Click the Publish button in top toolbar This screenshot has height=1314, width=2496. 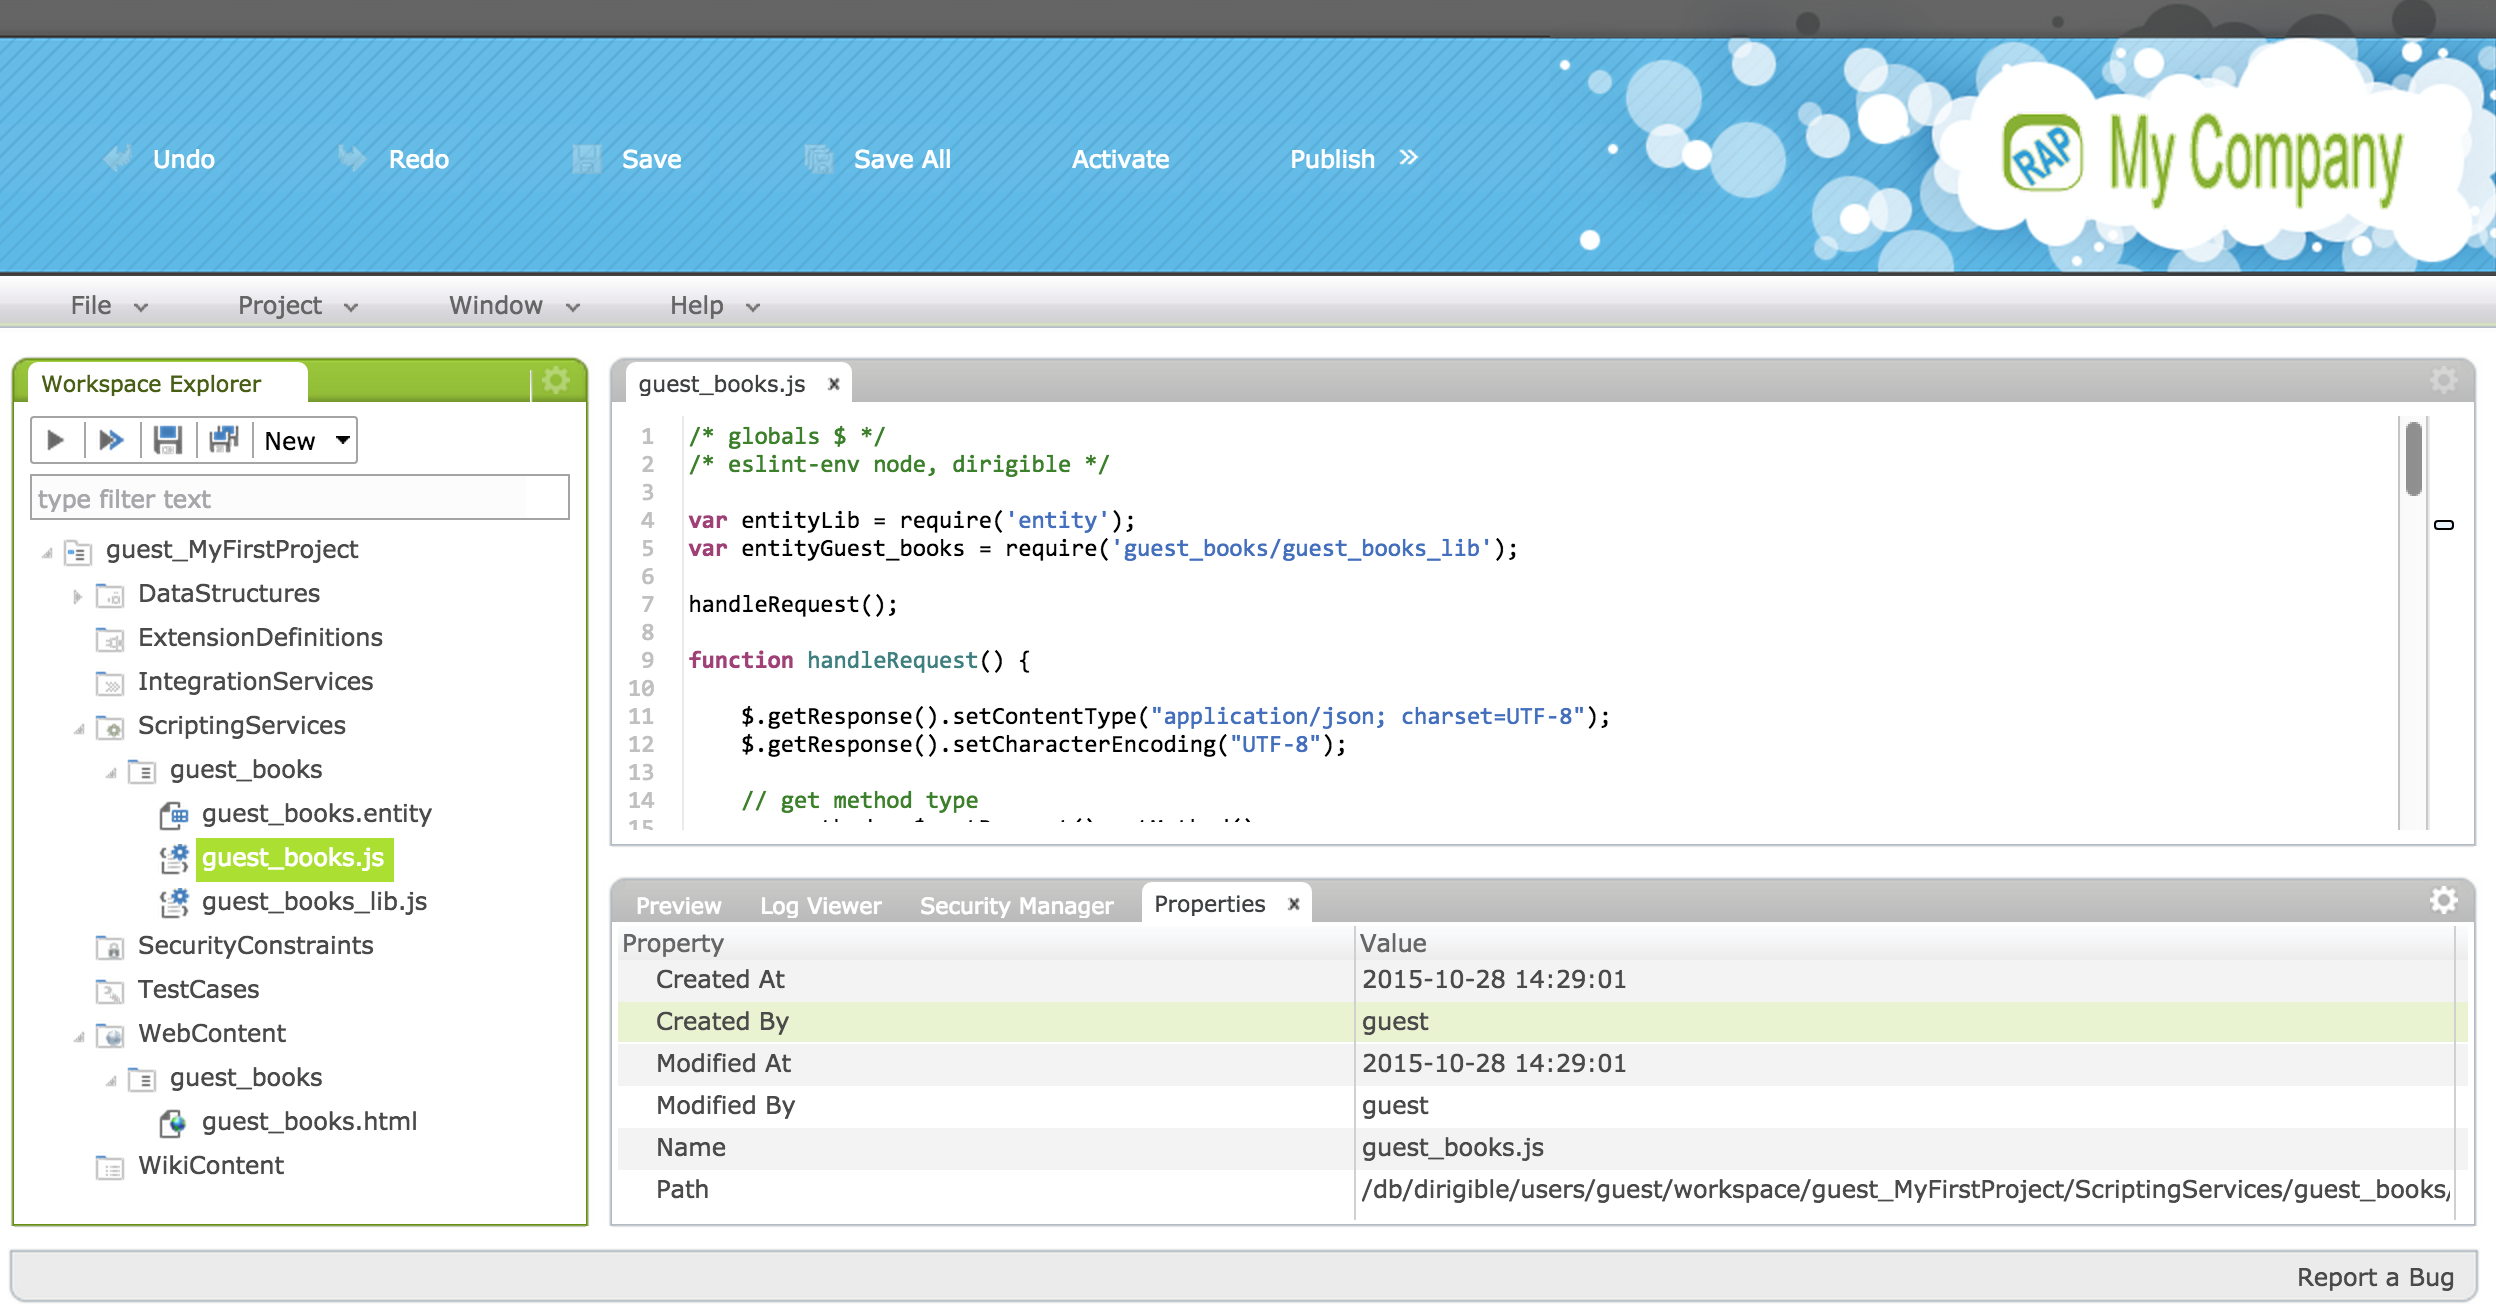(x=1331, y=159)
